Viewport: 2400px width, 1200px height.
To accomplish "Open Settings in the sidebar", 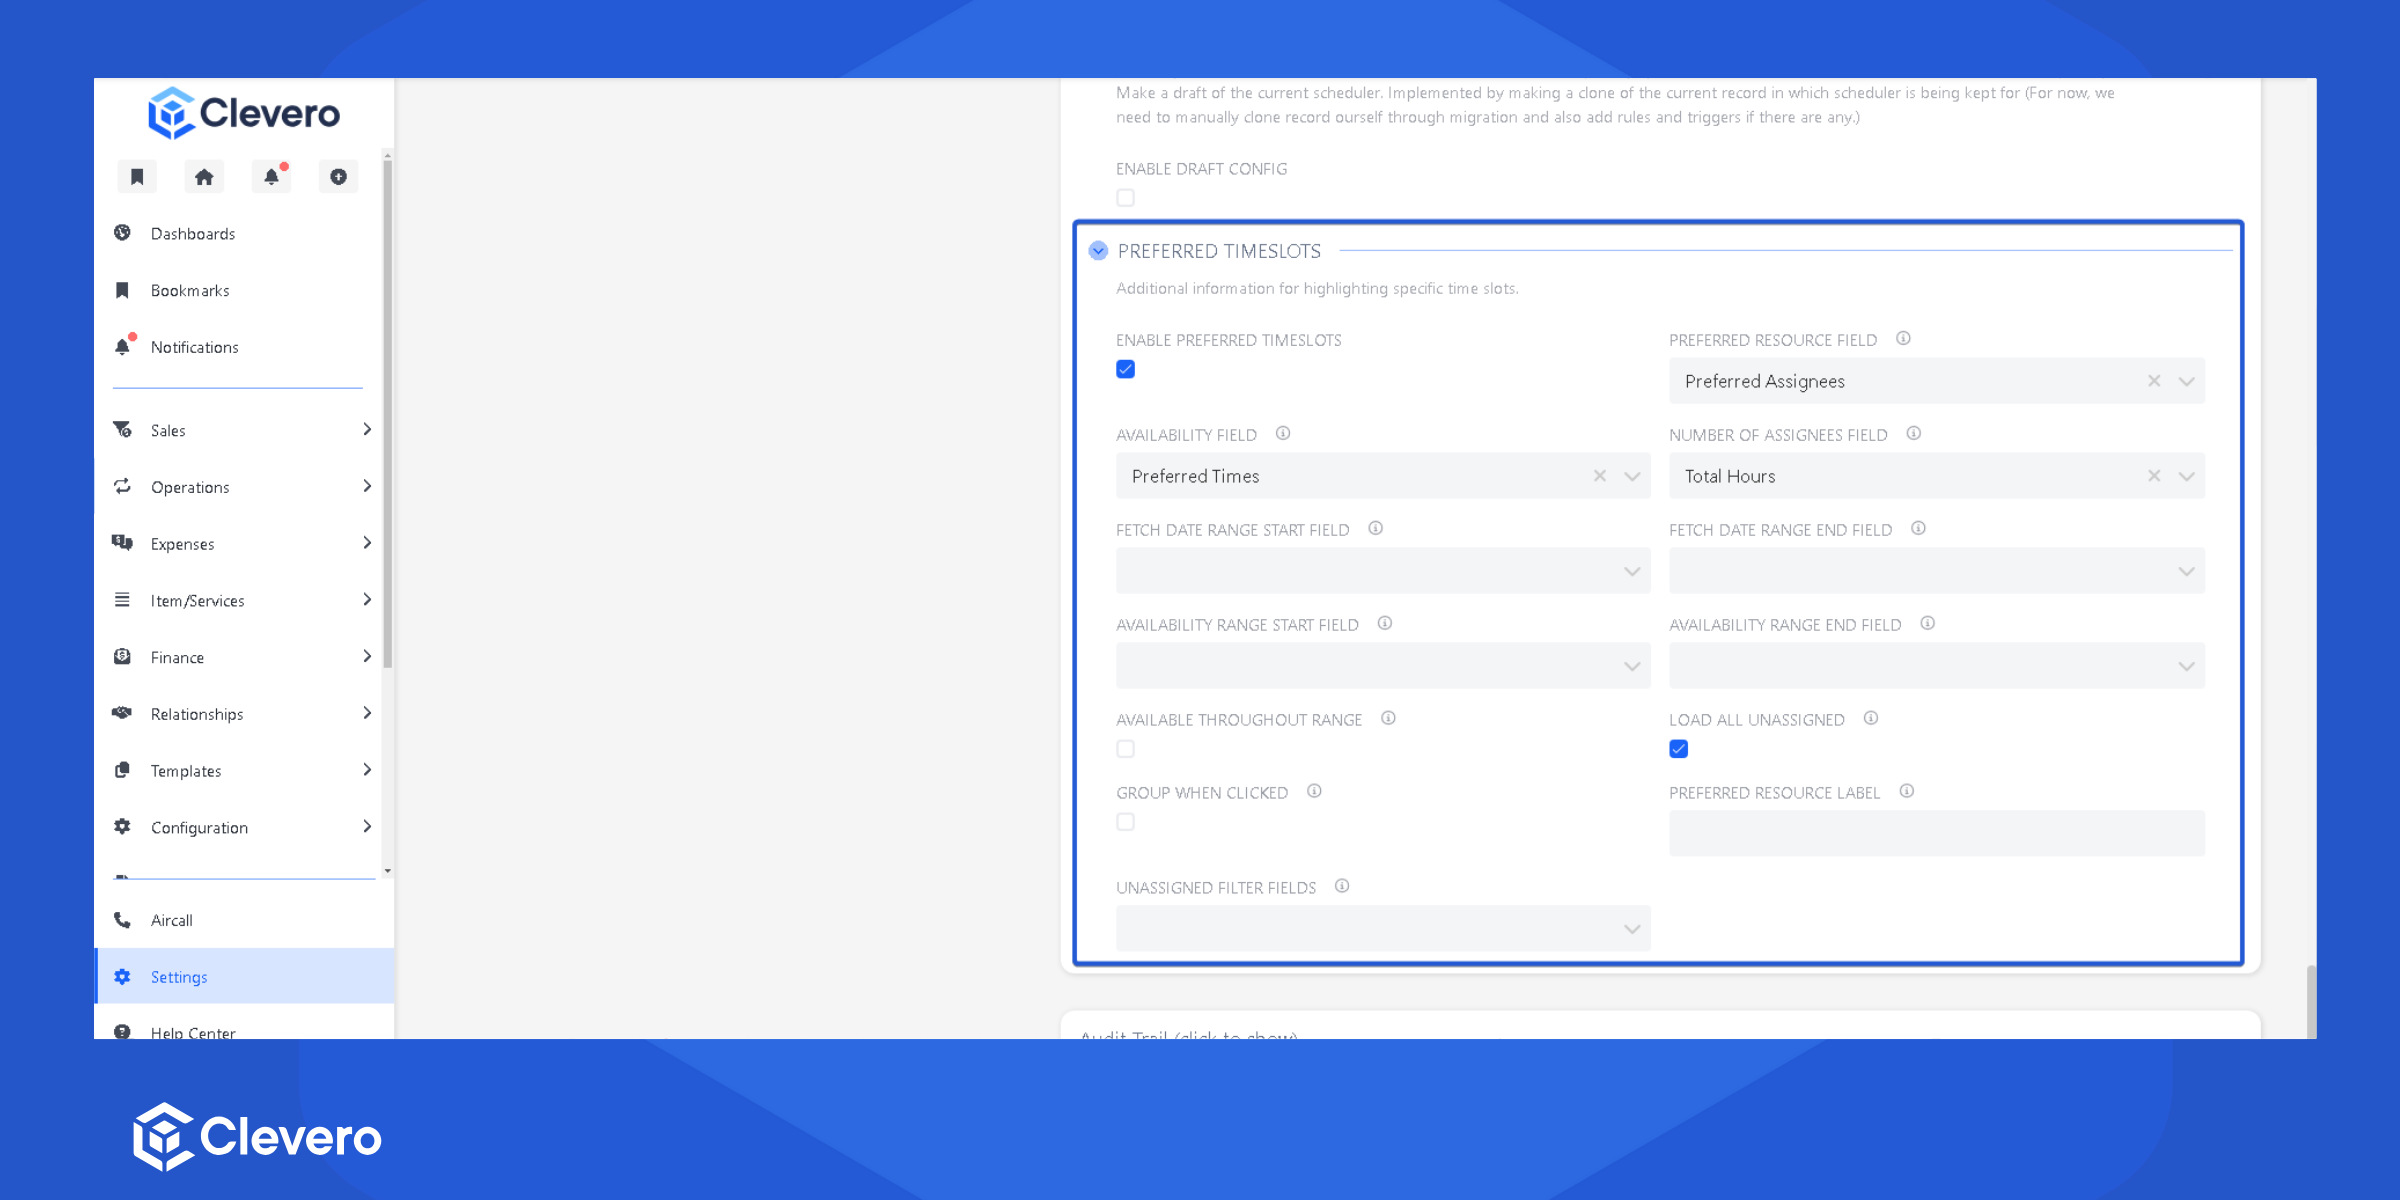I will [179, 977].
